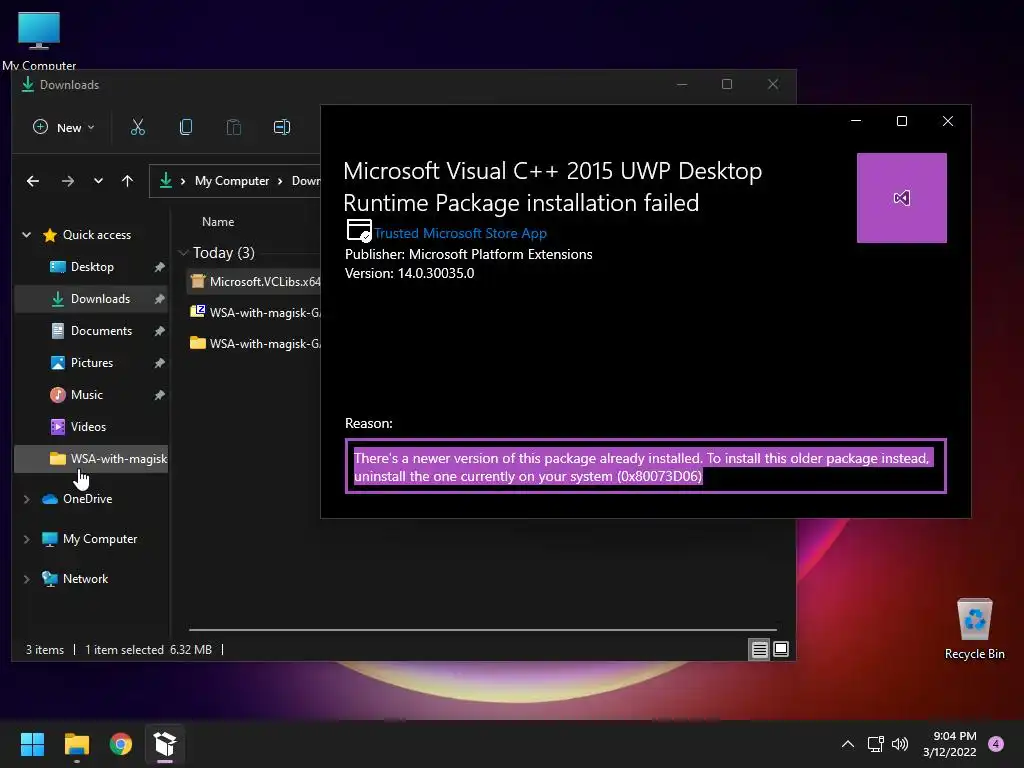Go back with the left arrow
This screenshot has width=1024, height=768.
tap(33, 181)
